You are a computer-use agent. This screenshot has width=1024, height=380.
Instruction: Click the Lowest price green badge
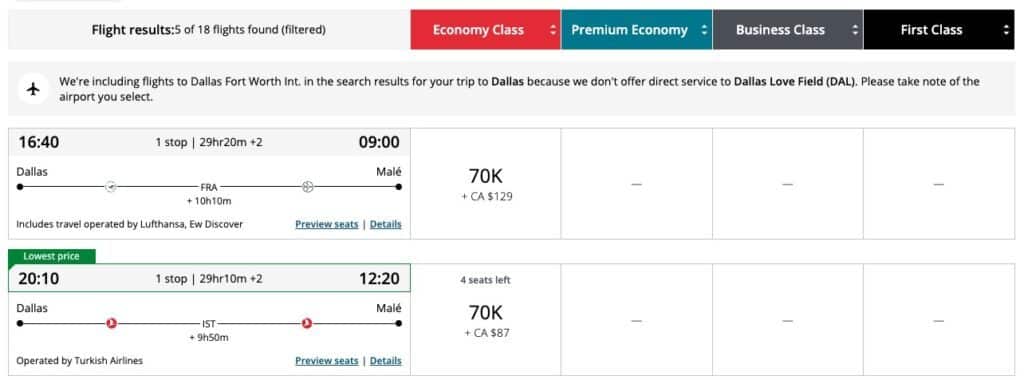click(x=52, y=257)
